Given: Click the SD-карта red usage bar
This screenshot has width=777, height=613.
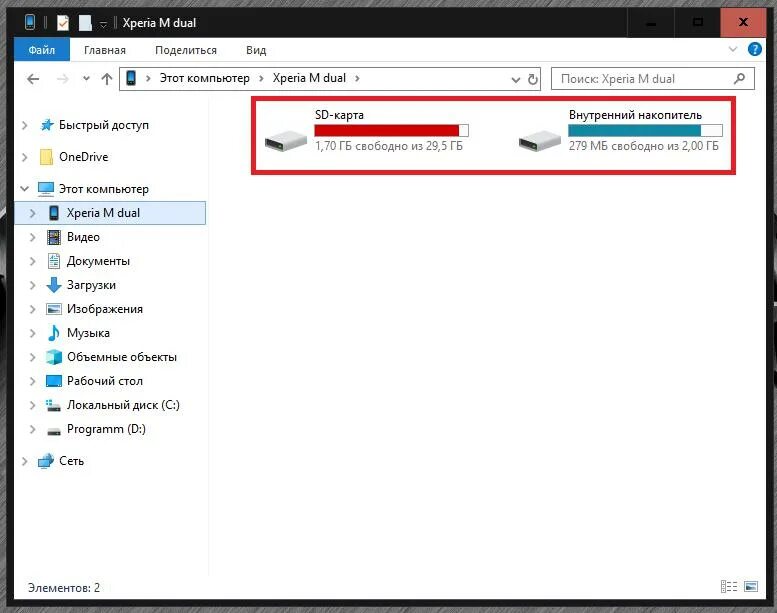Looking at the screenshot, I should (391, 131).
